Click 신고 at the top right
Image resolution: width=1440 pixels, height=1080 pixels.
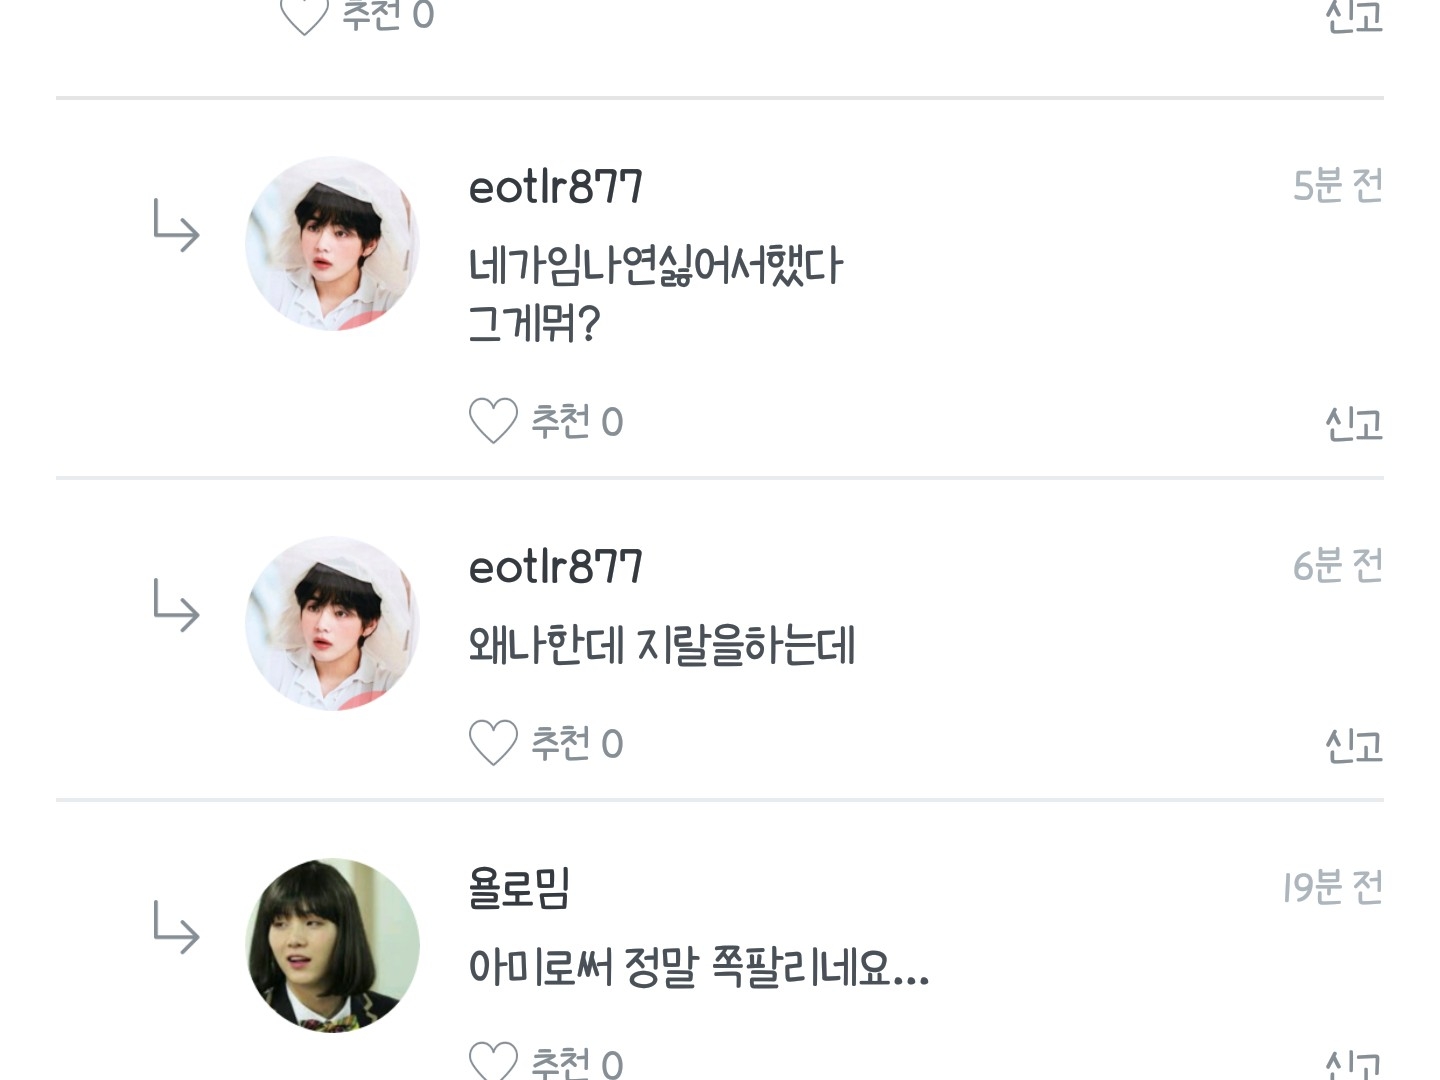click(x=1353, y=16)
